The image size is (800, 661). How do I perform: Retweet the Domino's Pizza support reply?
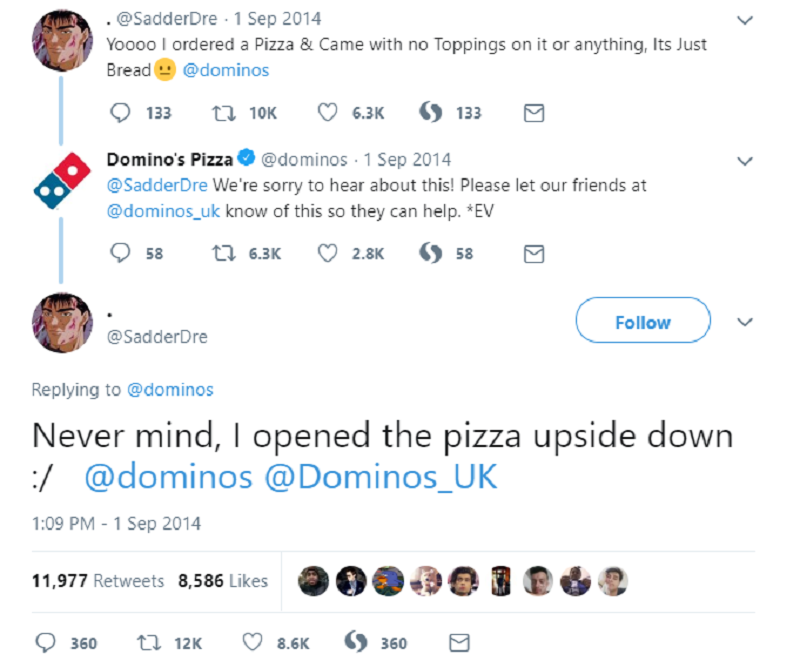pos(225,253)
